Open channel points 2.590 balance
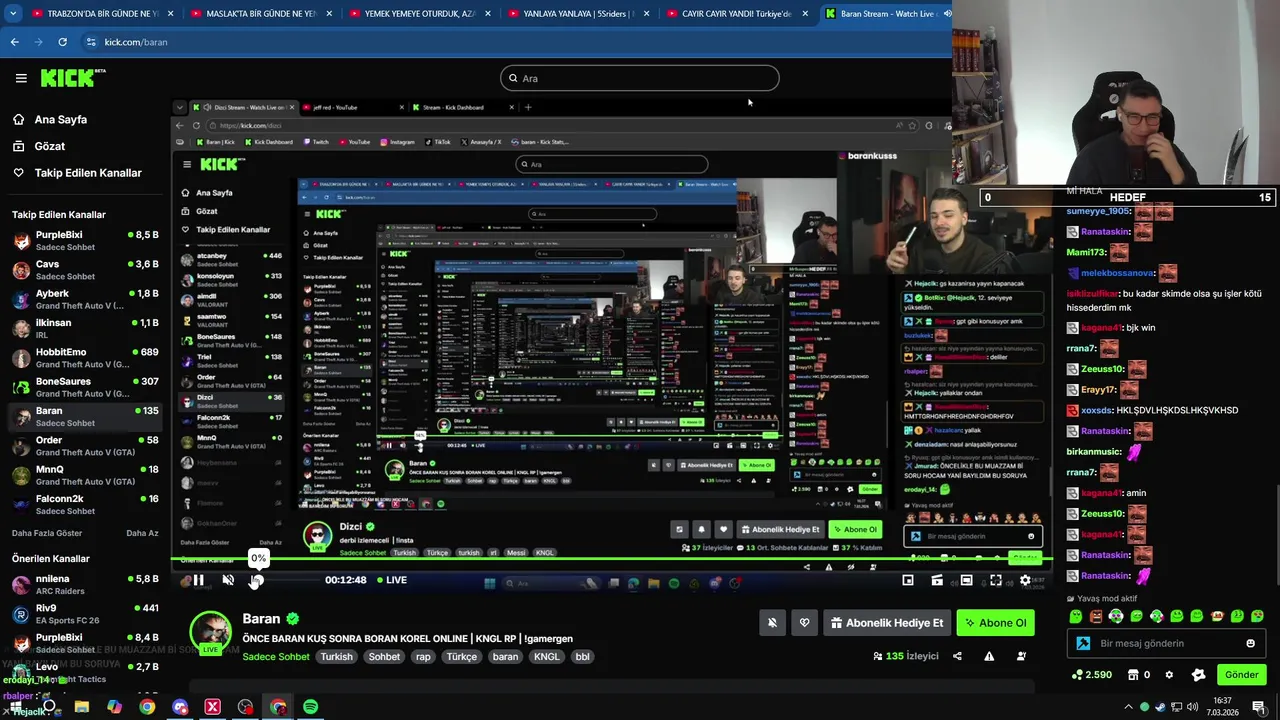Viewport: 1280px width, 720px height. (x=1091, y=675)
